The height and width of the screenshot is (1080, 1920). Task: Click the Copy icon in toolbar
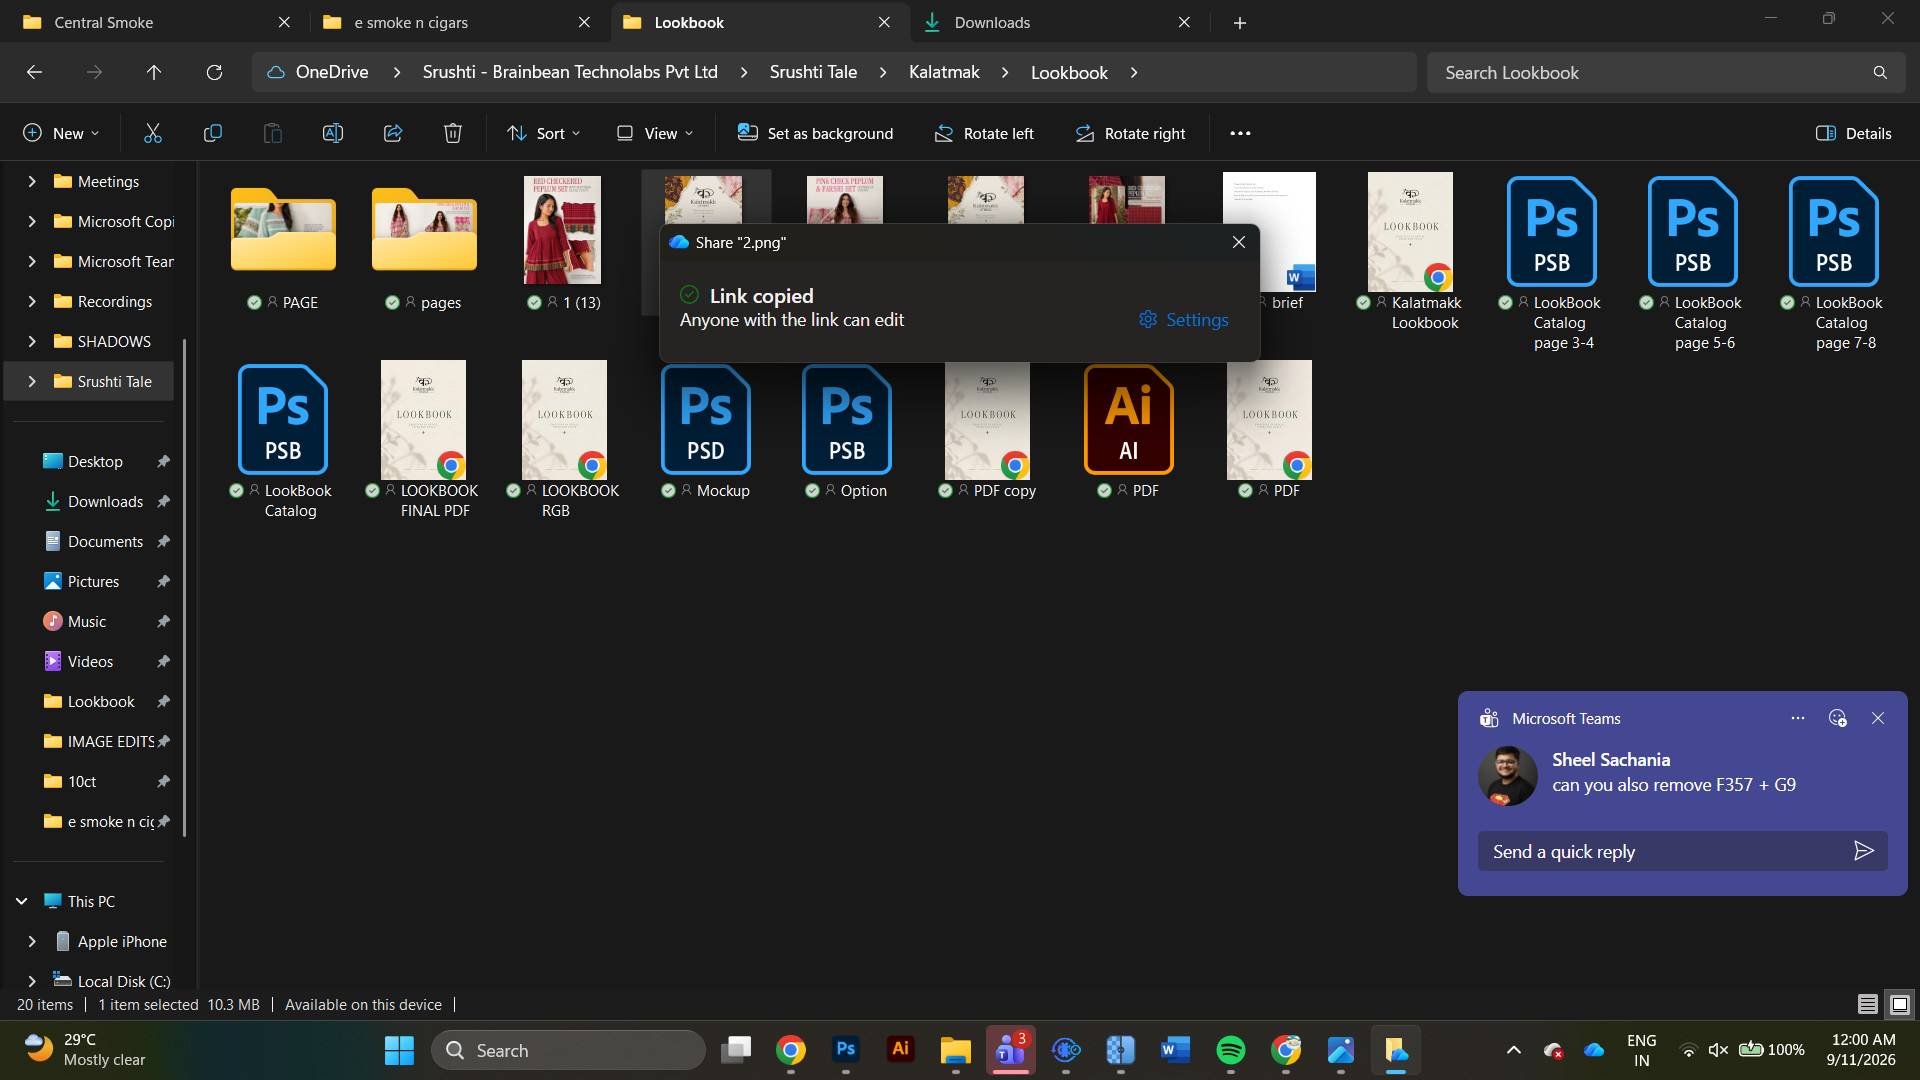click(212, 133)
